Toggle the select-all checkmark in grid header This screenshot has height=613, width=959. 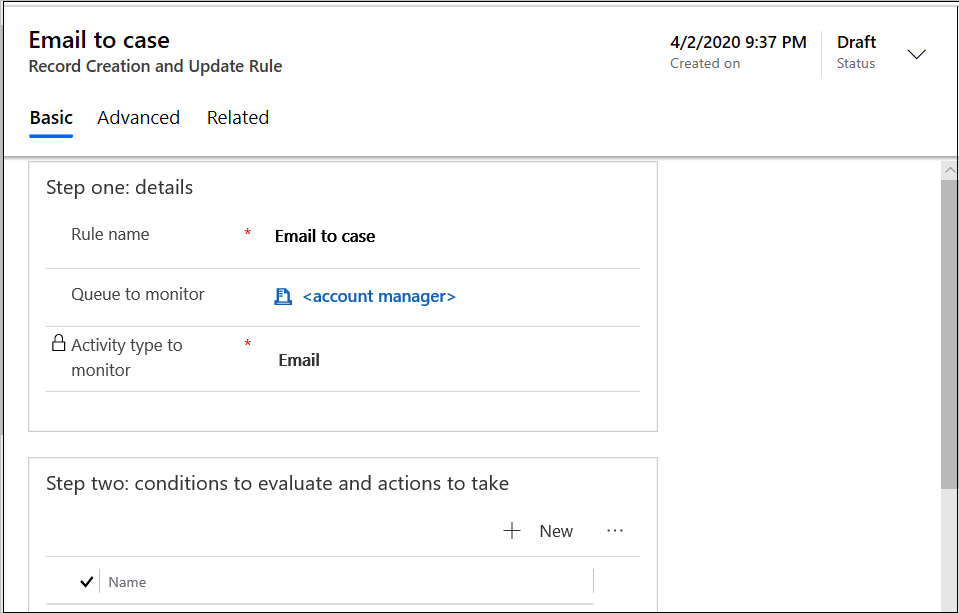tap(87, 582)
